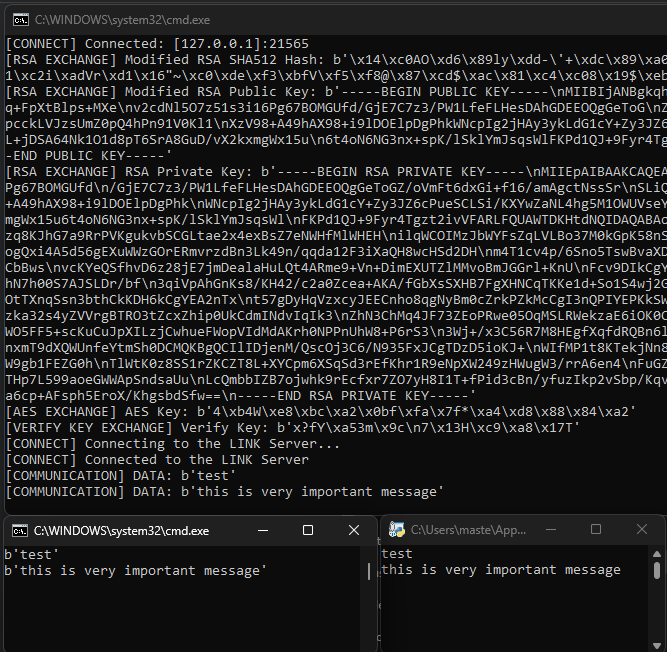
Task: Click the "test" output in the Python window
Action: pyautogui.click(x=397, y=554)
